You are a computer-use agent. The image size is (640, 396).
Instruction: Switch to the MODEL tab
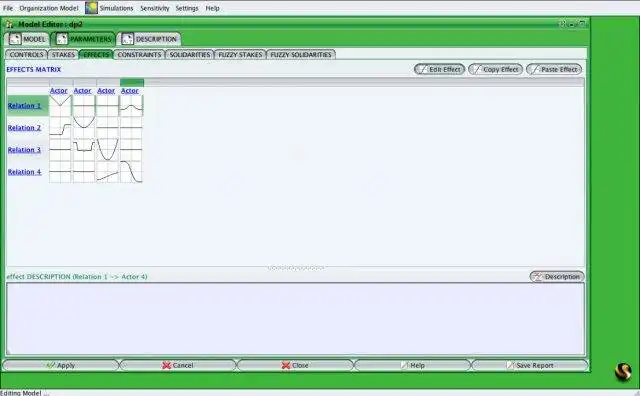[x=27, y=39]
